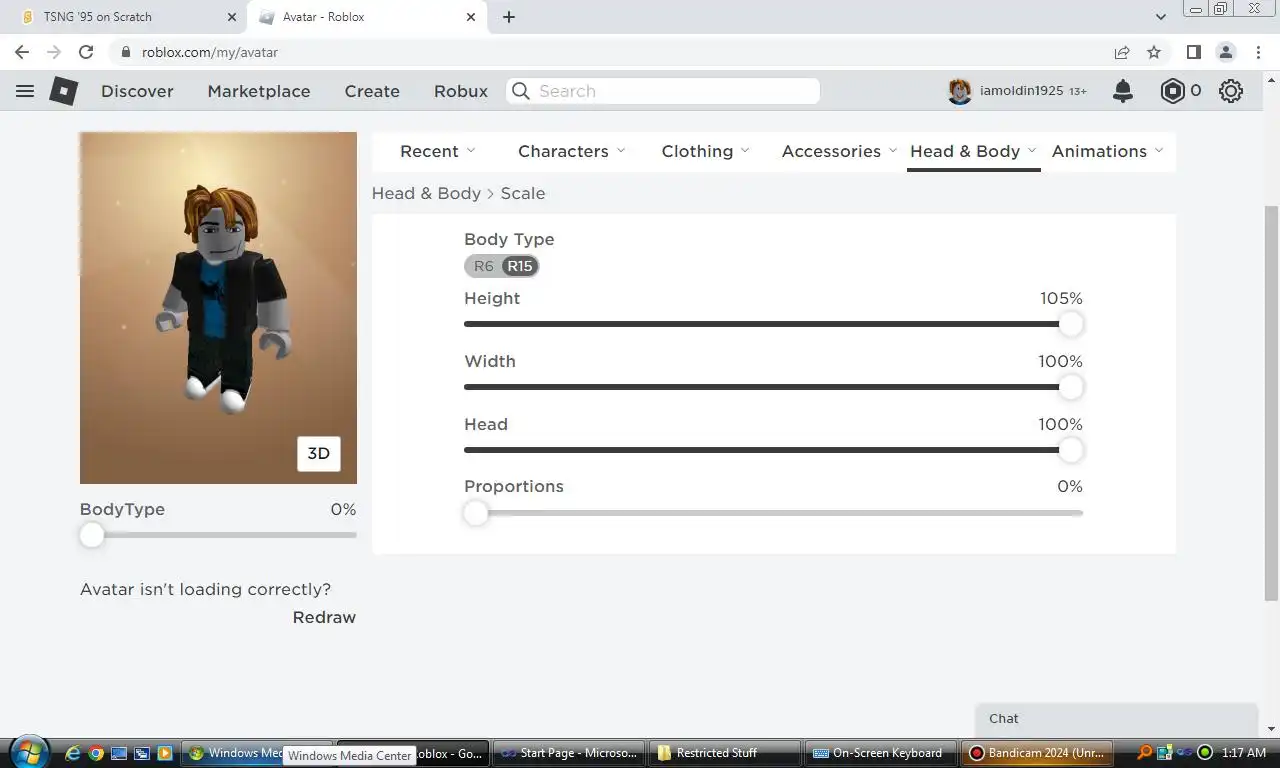The height and width of the screenshot is (768, 1280).
Task: Share this page from address bar
Action: (1122, 52)
